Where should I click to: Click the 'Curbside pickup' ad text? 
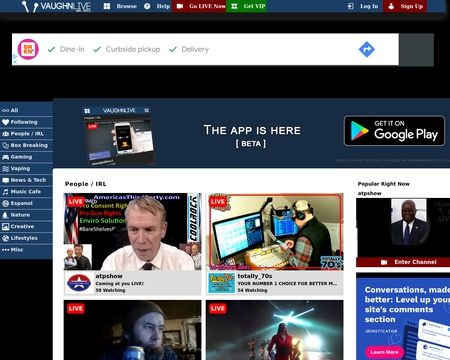133,49
